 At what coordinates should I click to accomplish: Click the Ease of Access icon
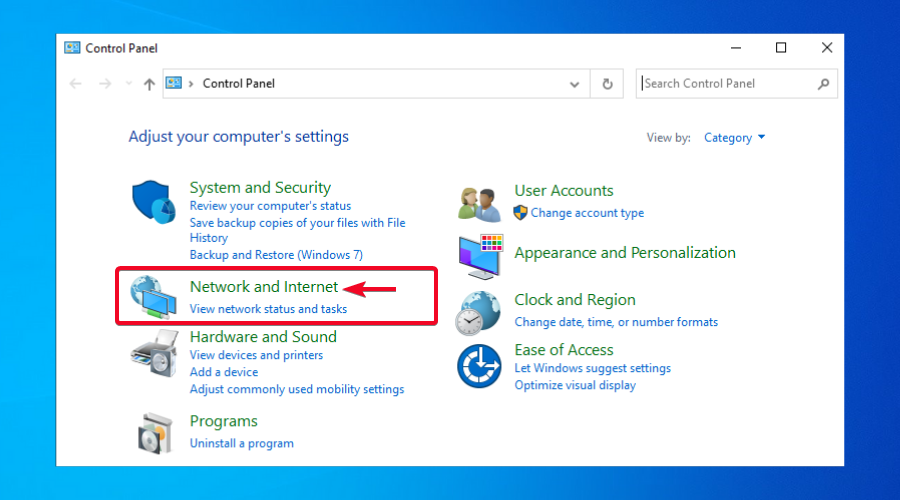tap(479, 366)
